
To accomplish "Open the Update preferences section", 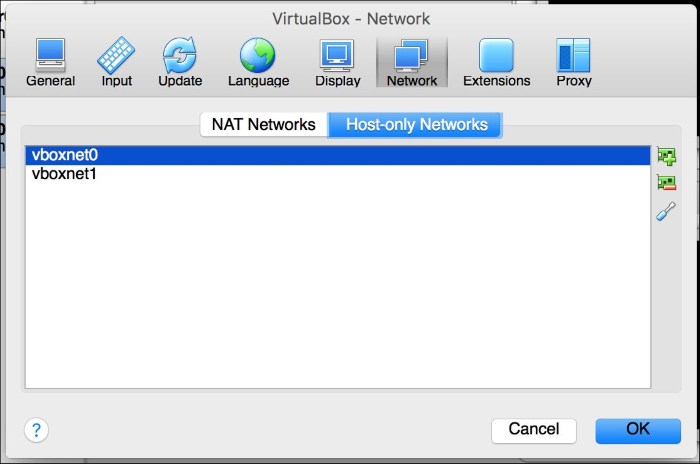I will tap(180, 63).
